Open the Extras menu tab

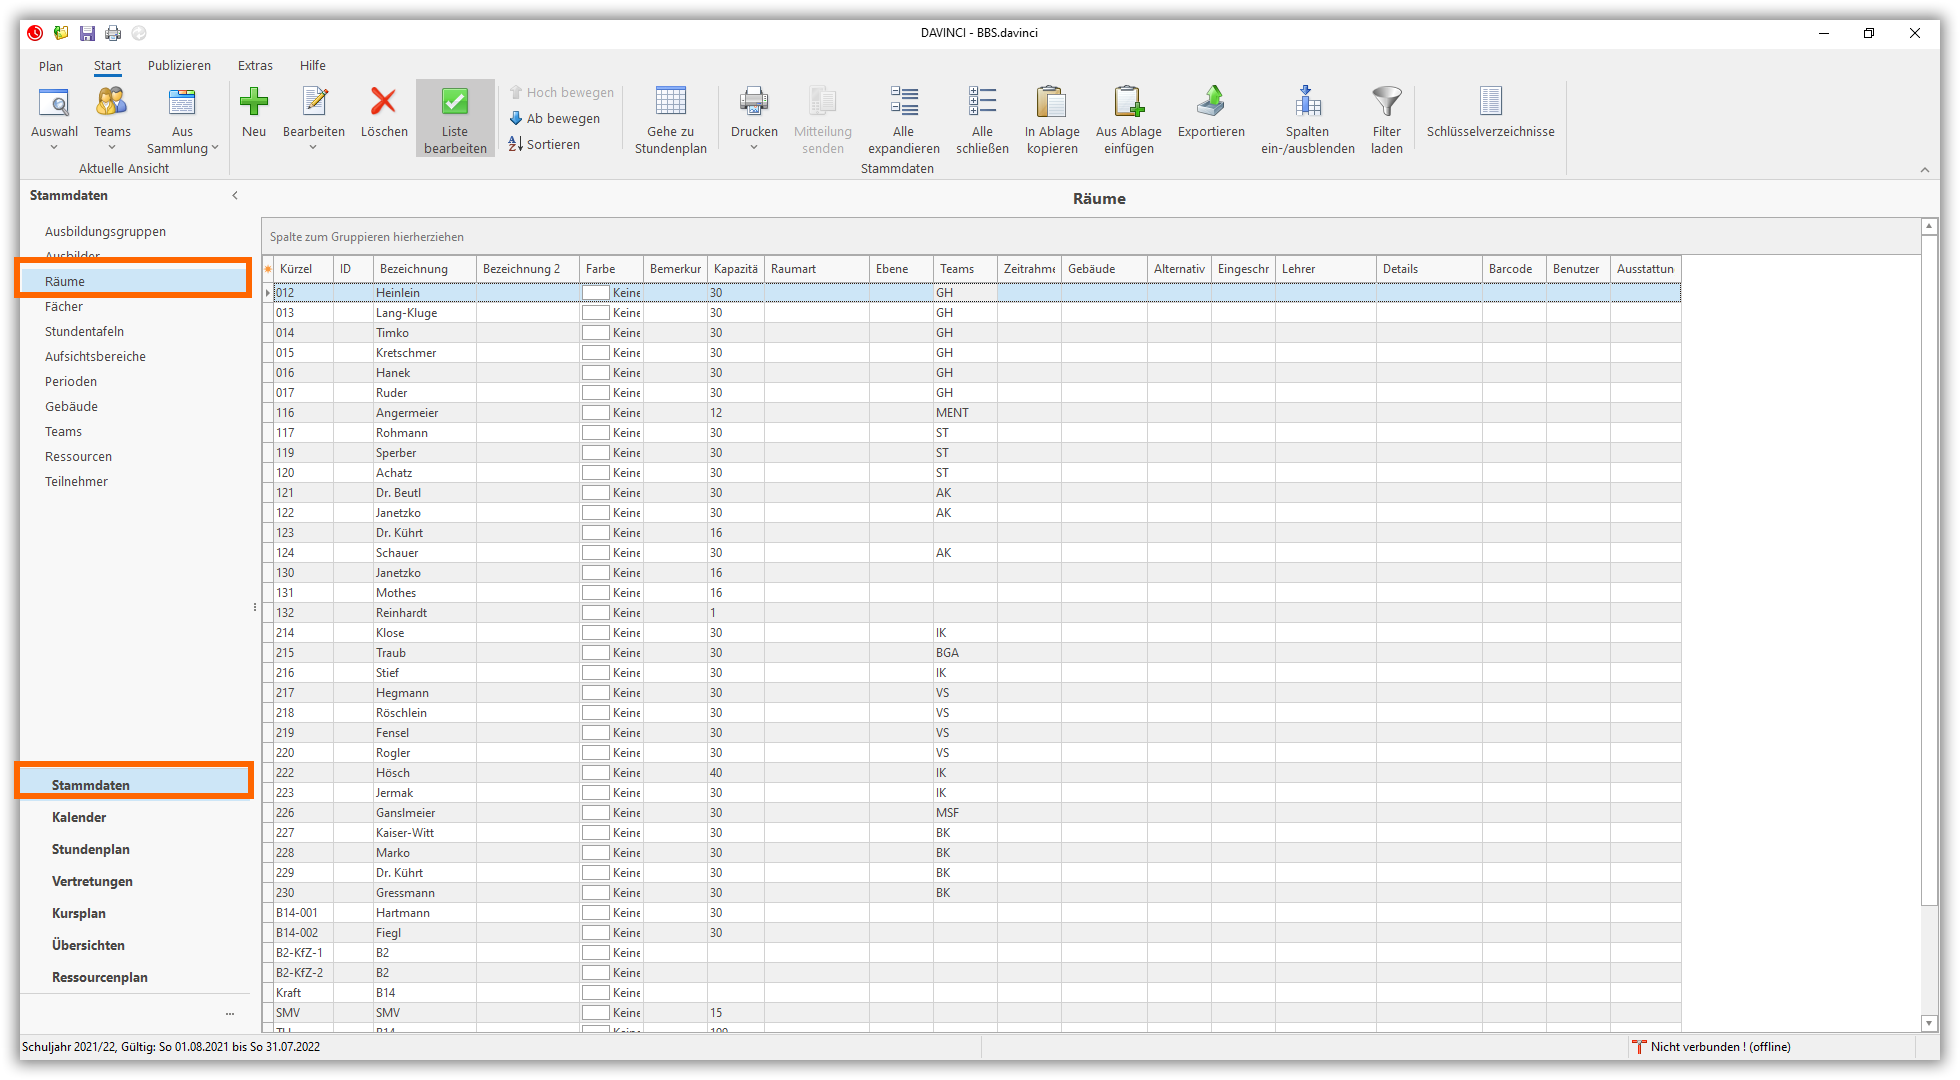click(255, 65)
